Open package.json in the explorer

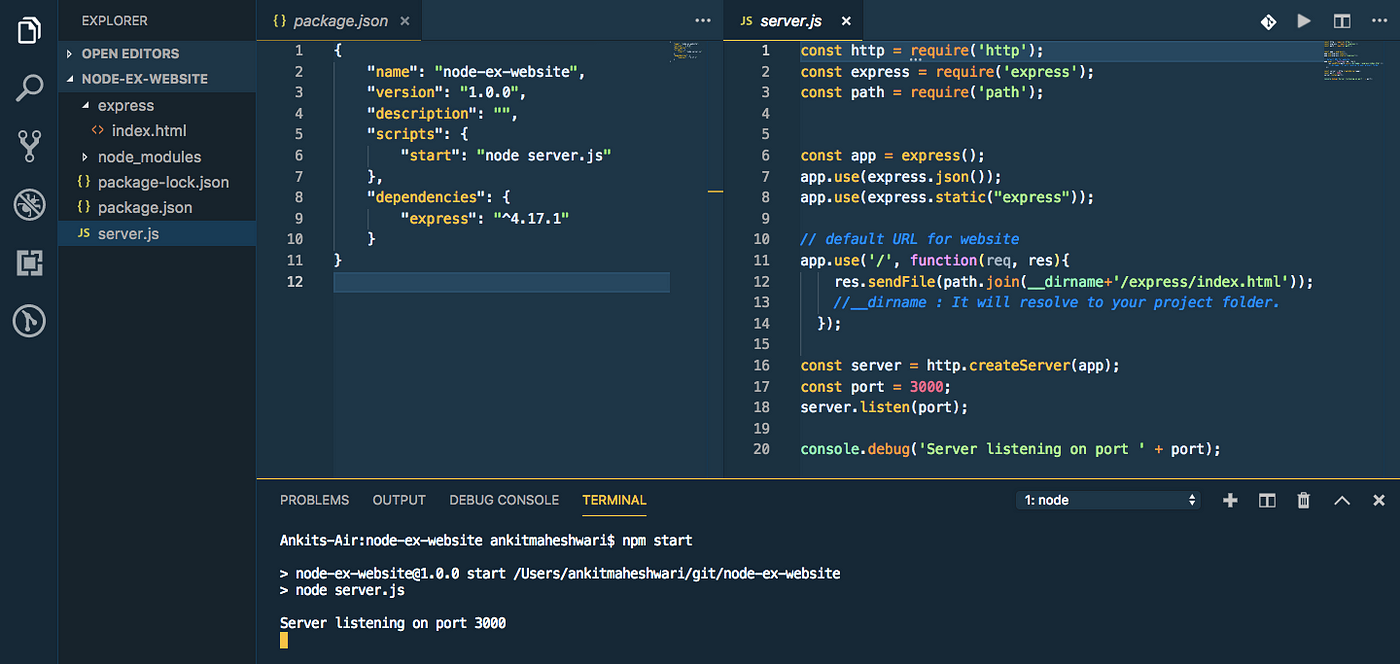click(x=145, y=207)
